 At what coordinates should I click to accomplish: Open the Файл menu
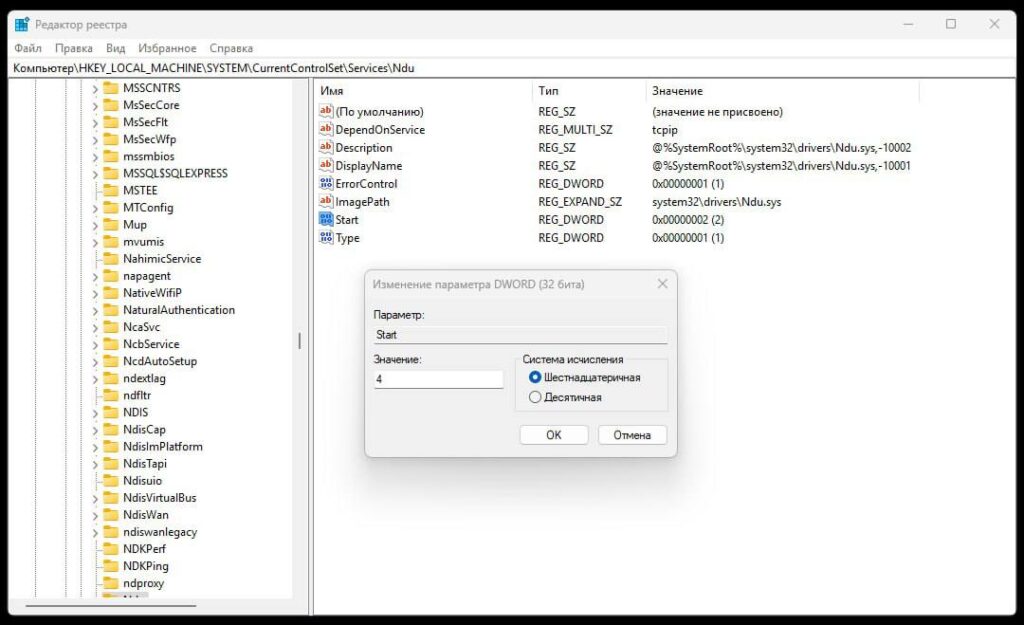point(28,48)
